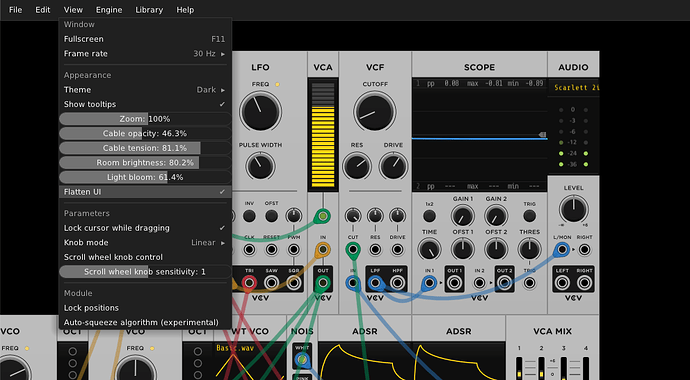Viewport: 690px width, 380px height.
Task: Click the Scope IN 1 jack
Action: 429,283
